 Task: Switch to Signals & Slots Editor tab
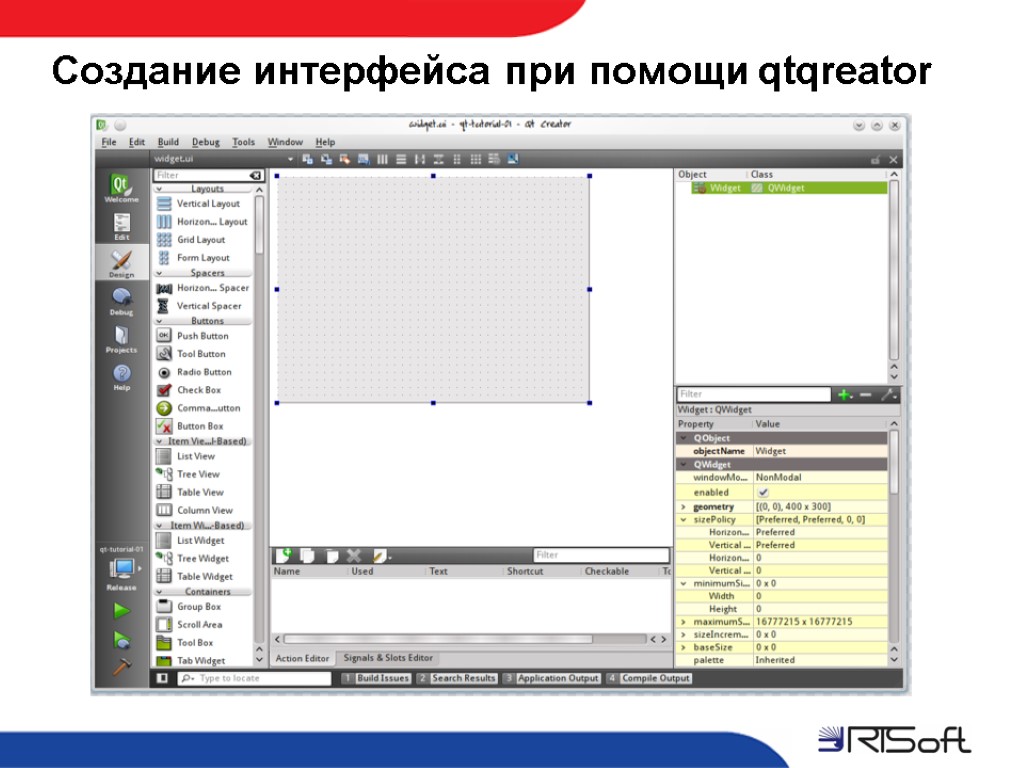click(x=388, y=658)
